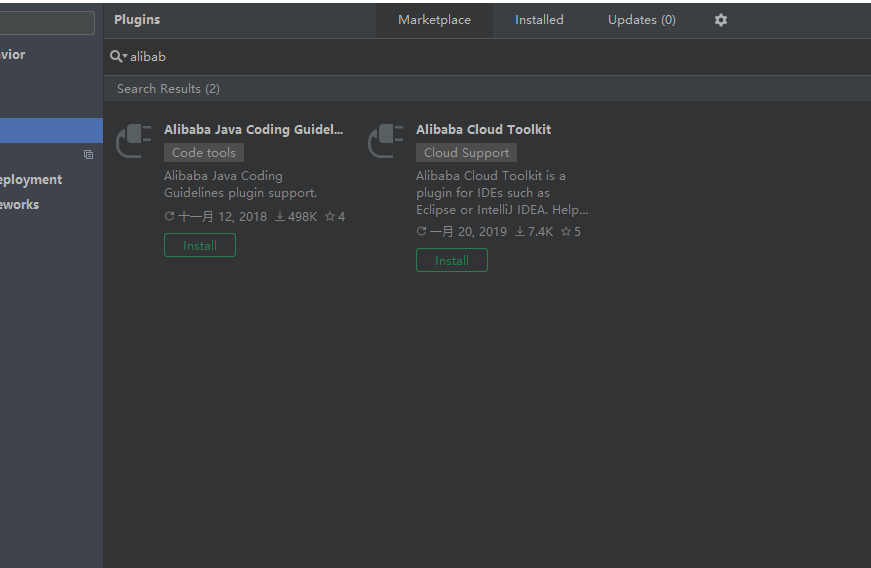Click the 7.4K downloads count

534,232
